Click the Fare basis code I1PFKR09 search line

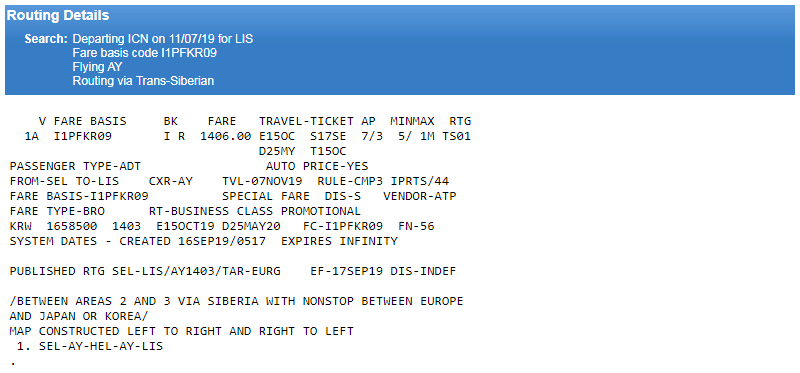pos(144,53)
